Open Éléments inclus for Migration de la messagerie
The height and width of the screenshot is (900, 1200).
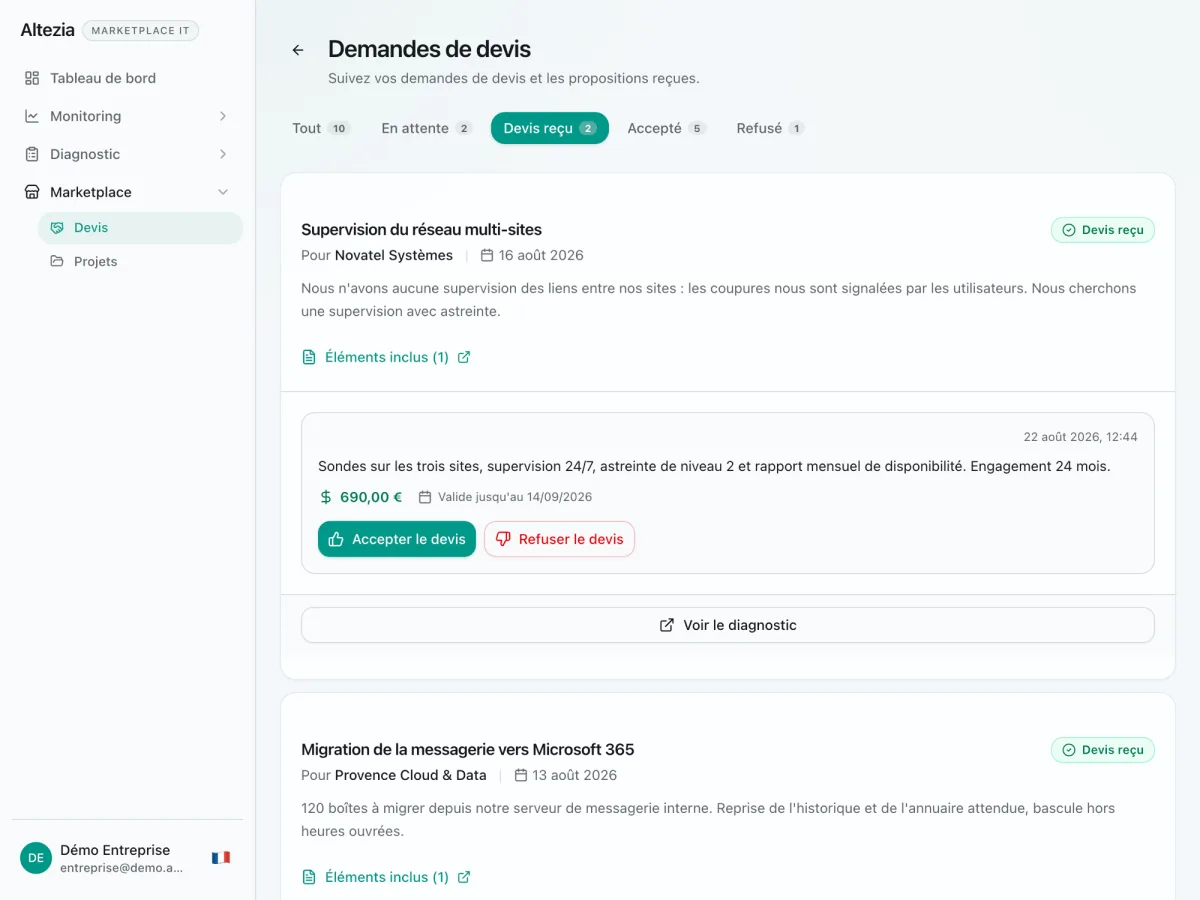(386, 877)
